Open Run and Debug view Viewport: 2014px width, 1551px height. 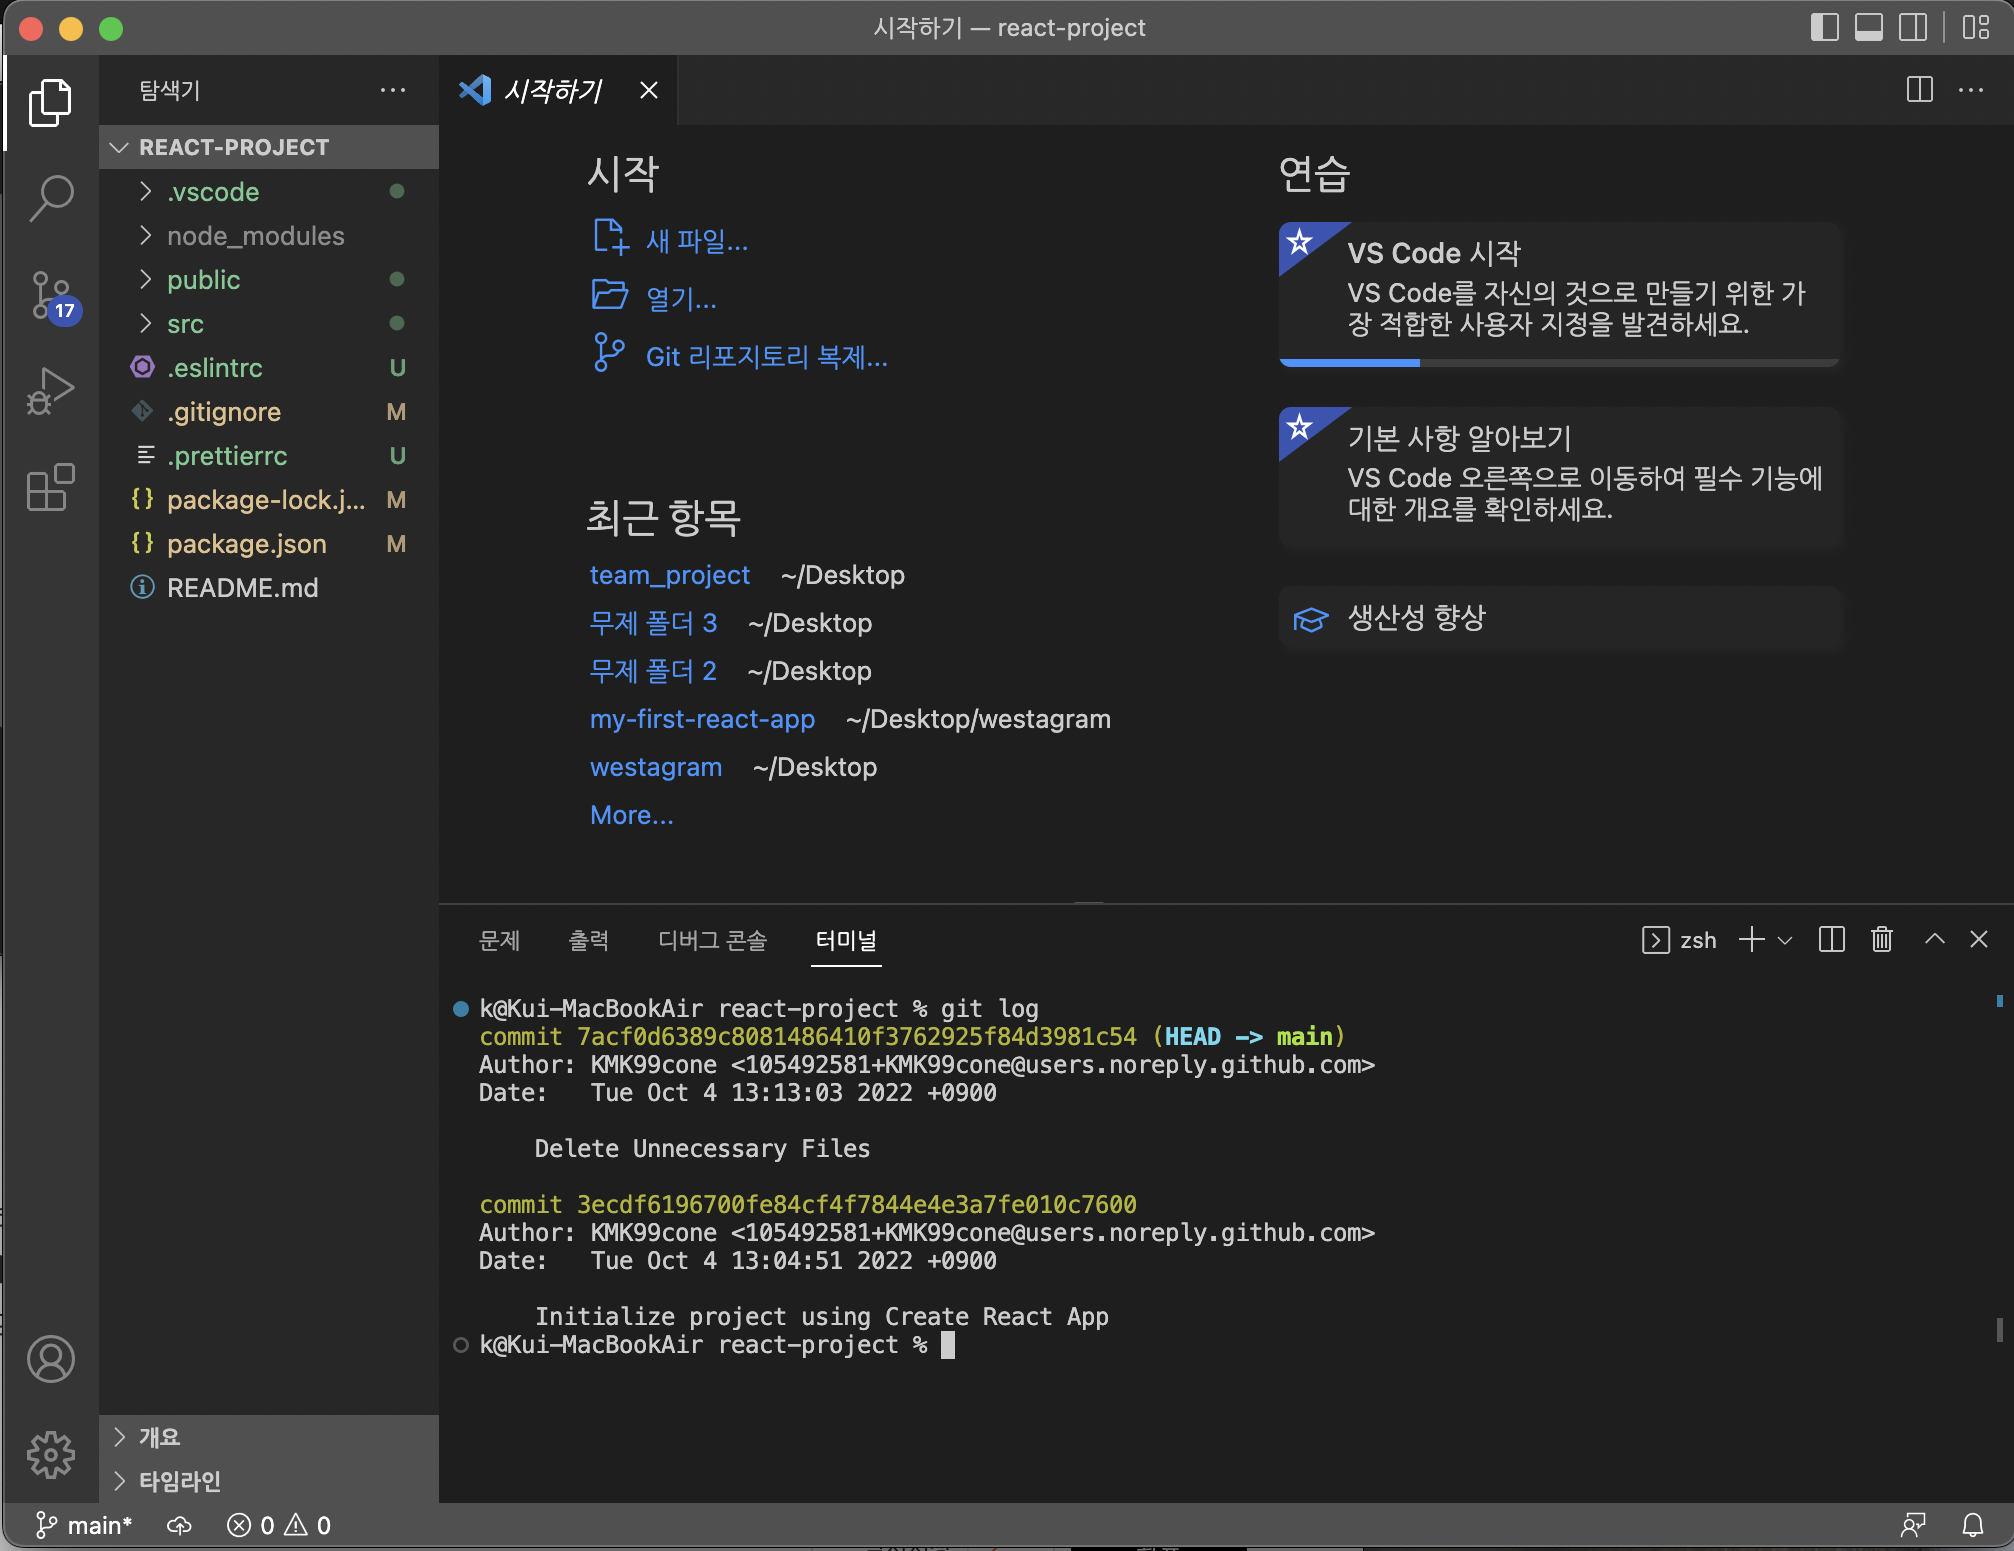coord(50,391)
